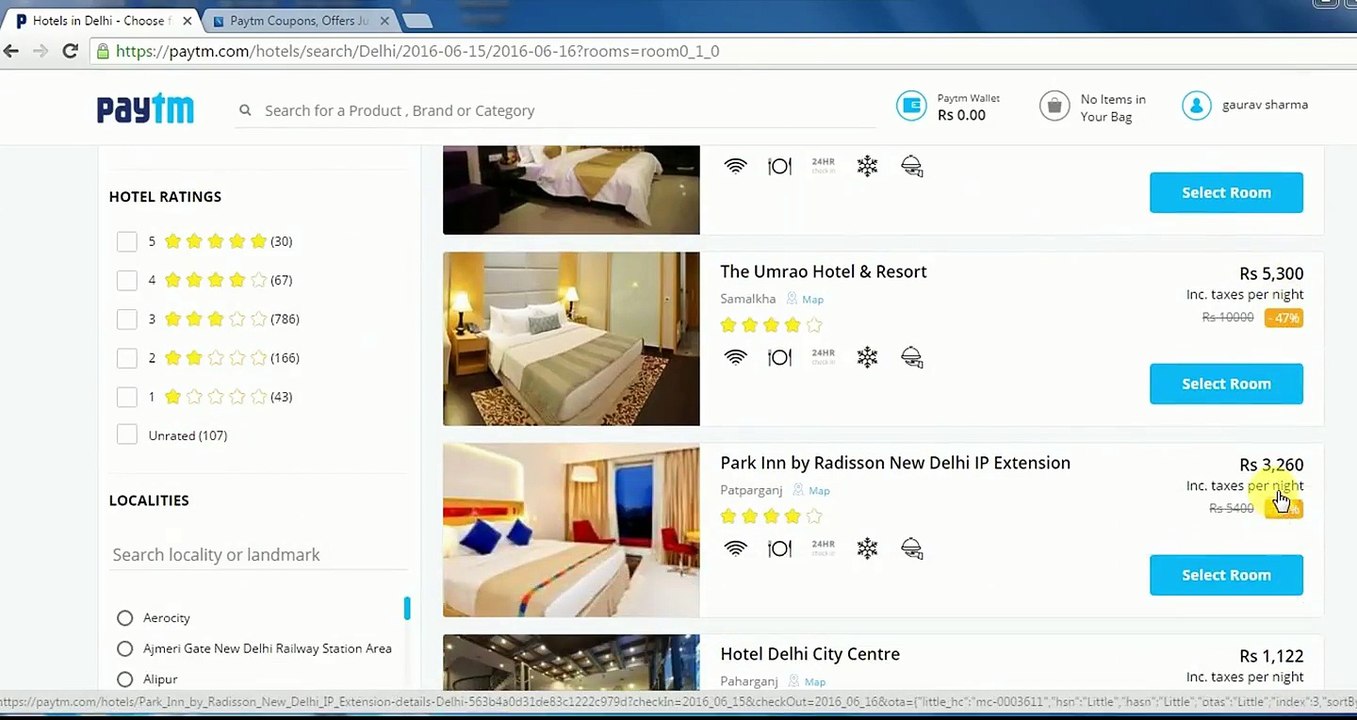Click the Search locality or landmark field

tap(259, 555)
